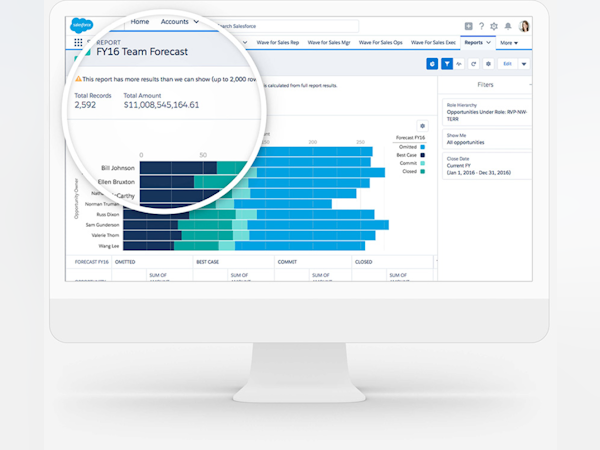Screen dimensions: 600x450
Task: Open the notifications bell
Action: click(508, 26)
